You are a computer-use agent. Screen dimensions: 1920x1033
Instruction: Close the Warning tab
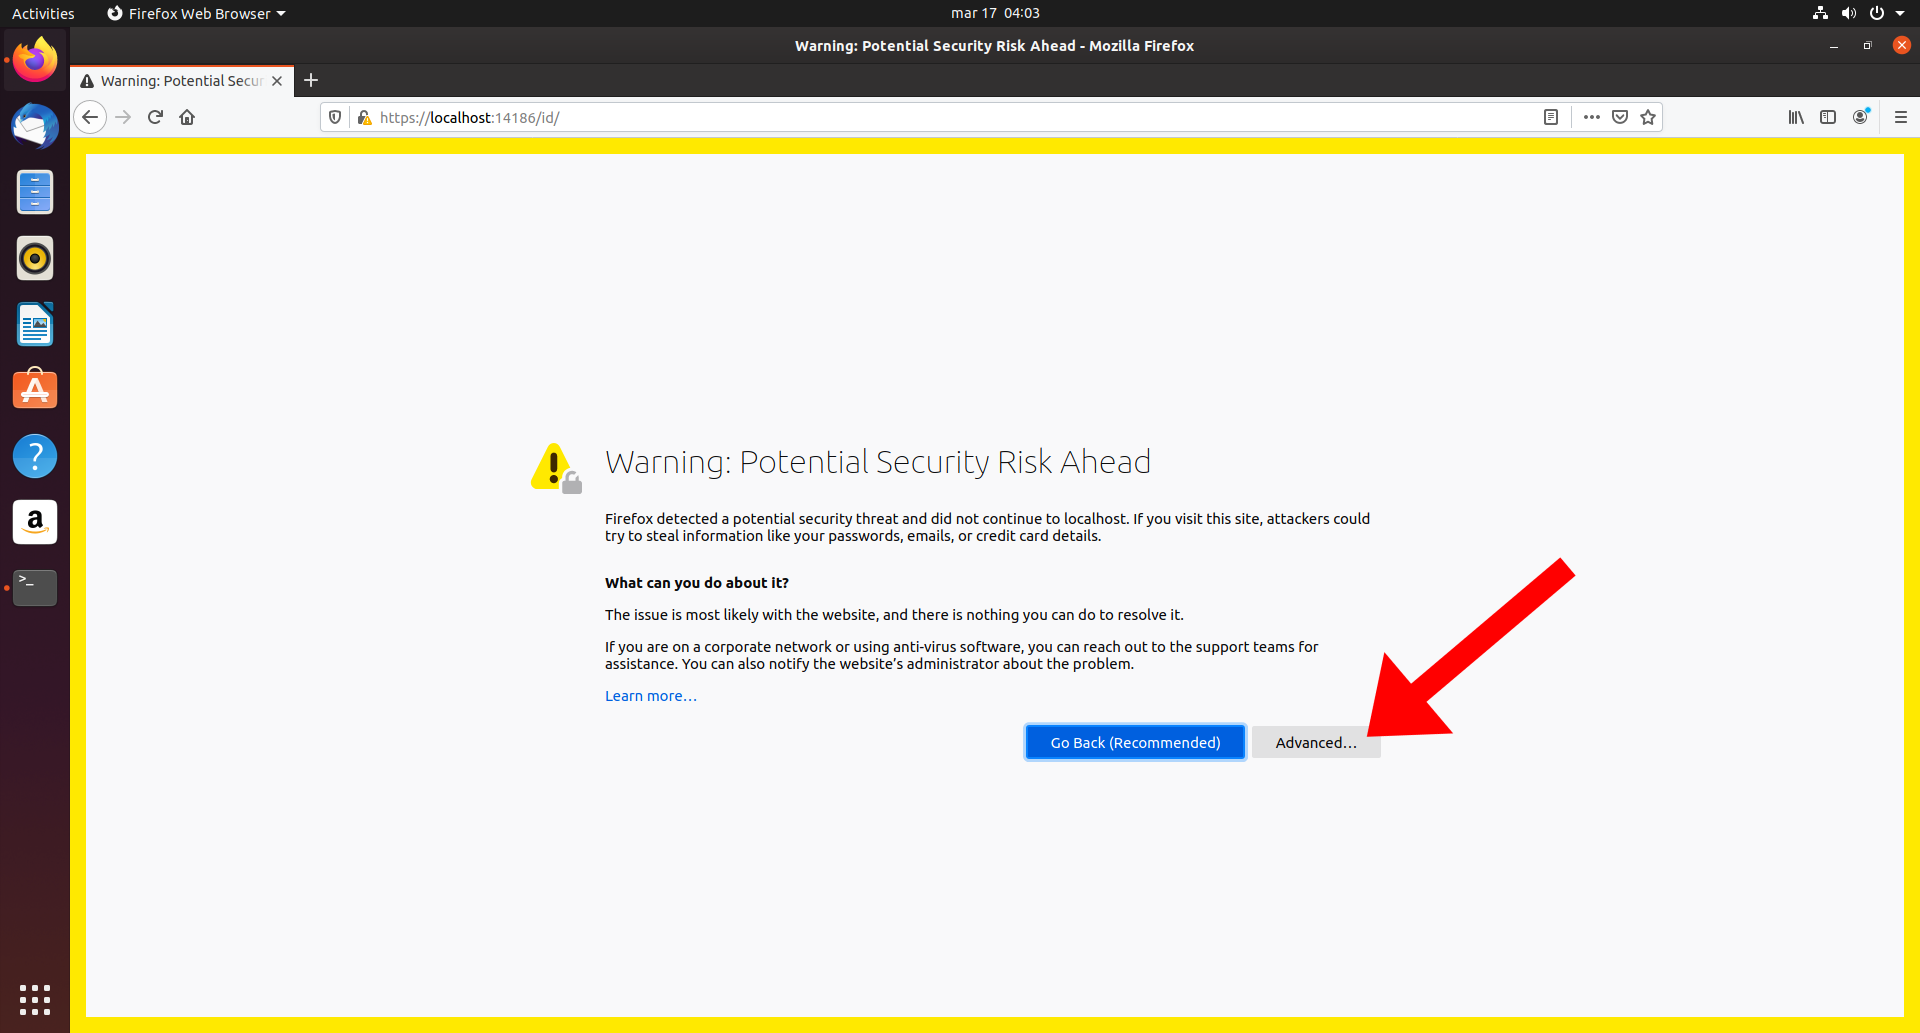tap(277, 81)
